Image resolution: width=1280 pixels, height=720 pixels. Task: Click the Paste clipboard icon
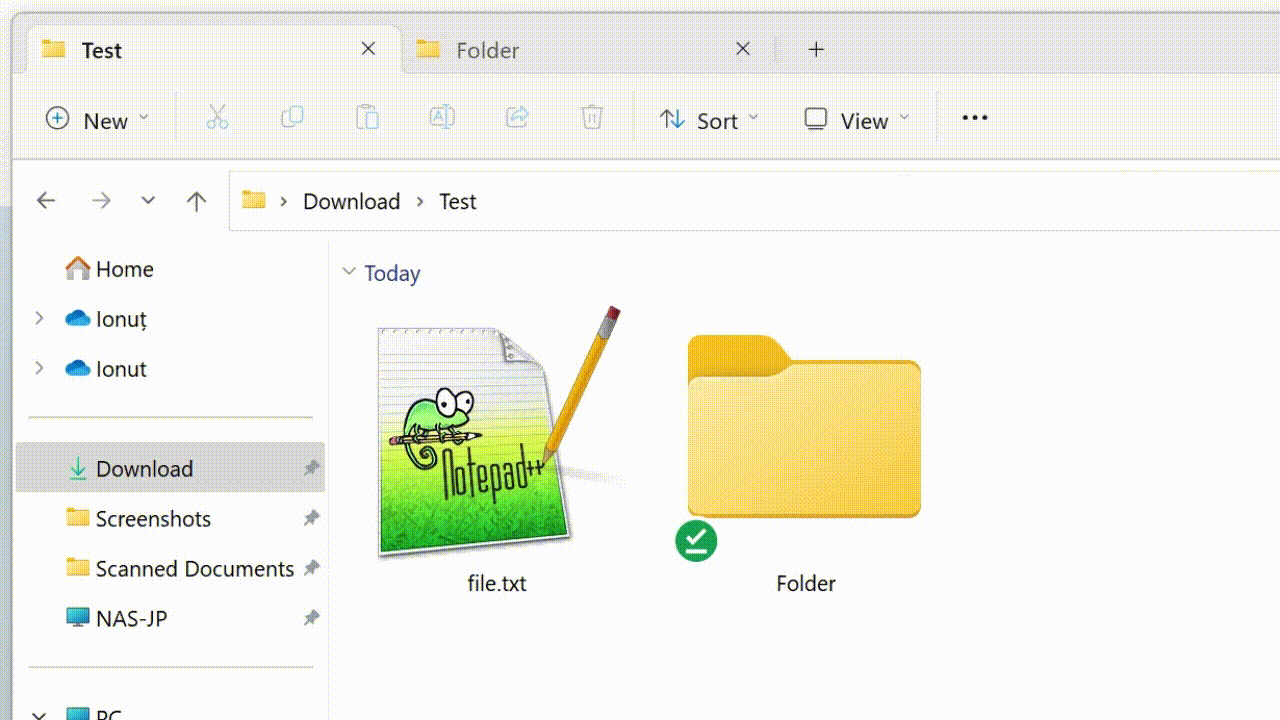367,118
